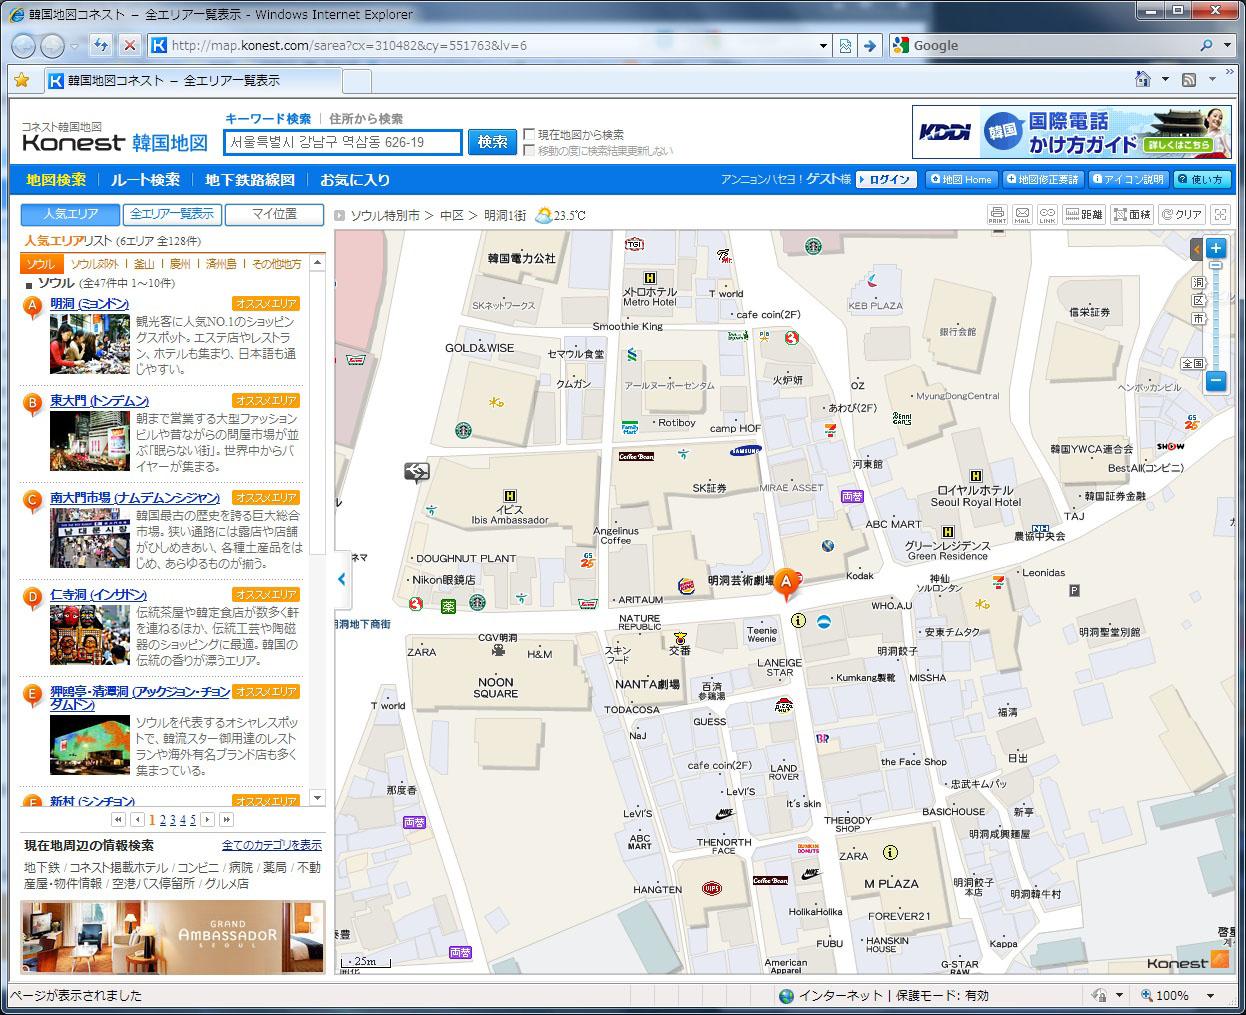This screenshot has height=1015, width=1246.
Task: Open the Home button dropdown arrow
Action: point(1165,80)
